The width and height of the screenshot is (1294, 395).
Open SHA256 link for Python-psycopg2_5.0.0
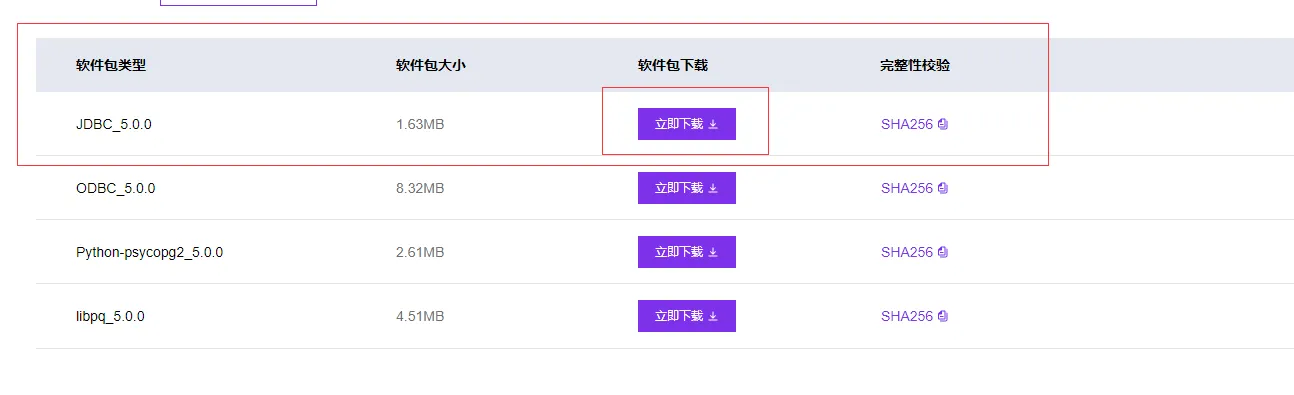pyautogui.click(x=907, y=253)
